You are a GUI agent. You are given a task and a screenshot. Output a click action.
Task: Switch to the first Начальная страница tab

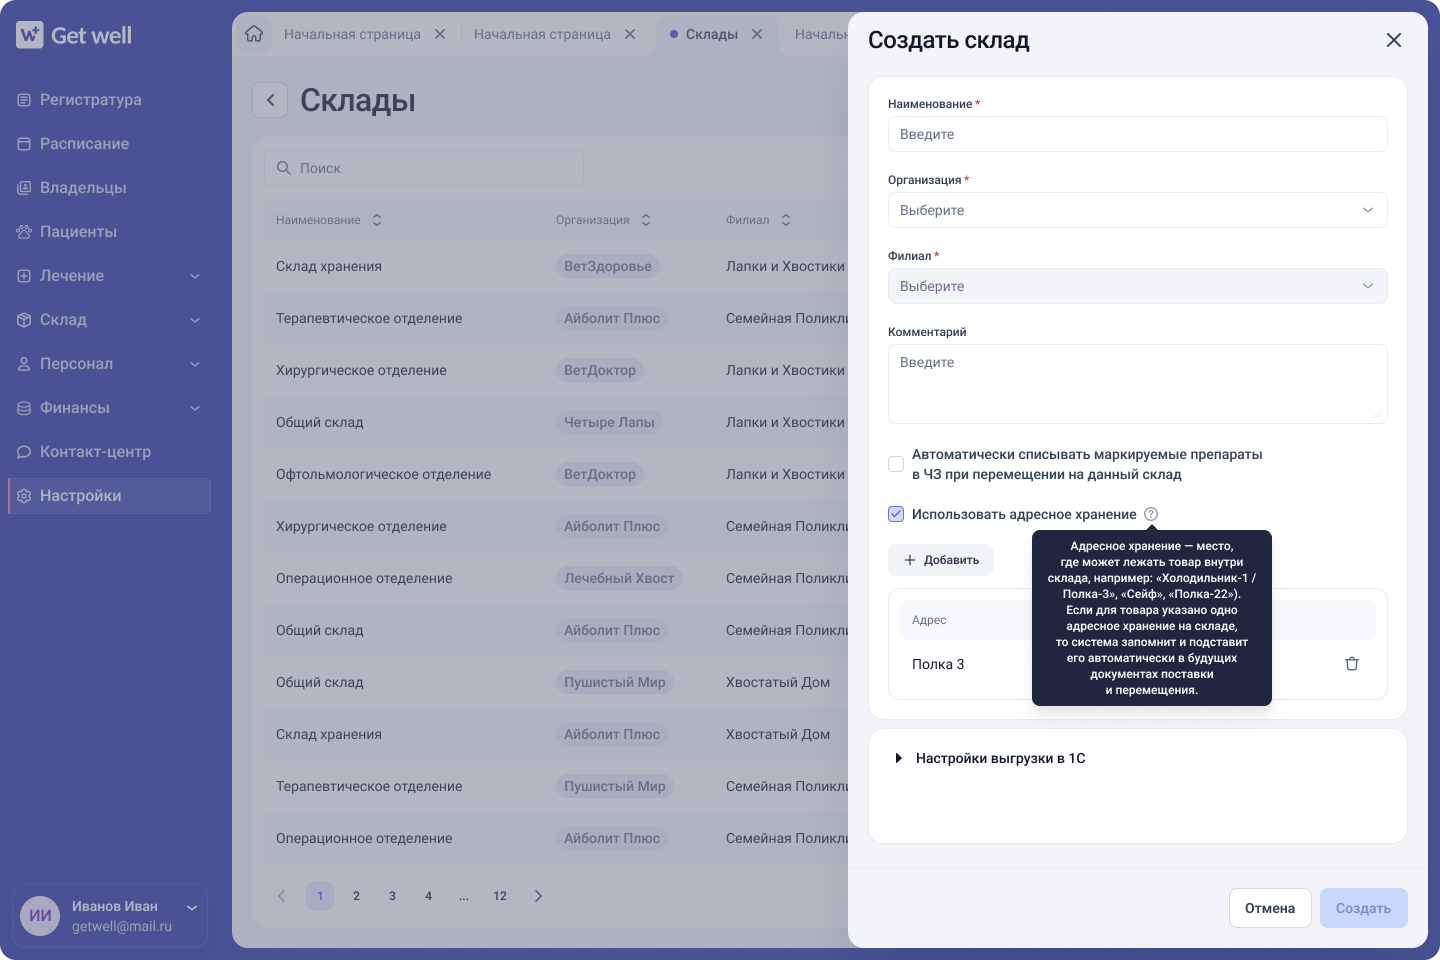(x=352, y=34)
